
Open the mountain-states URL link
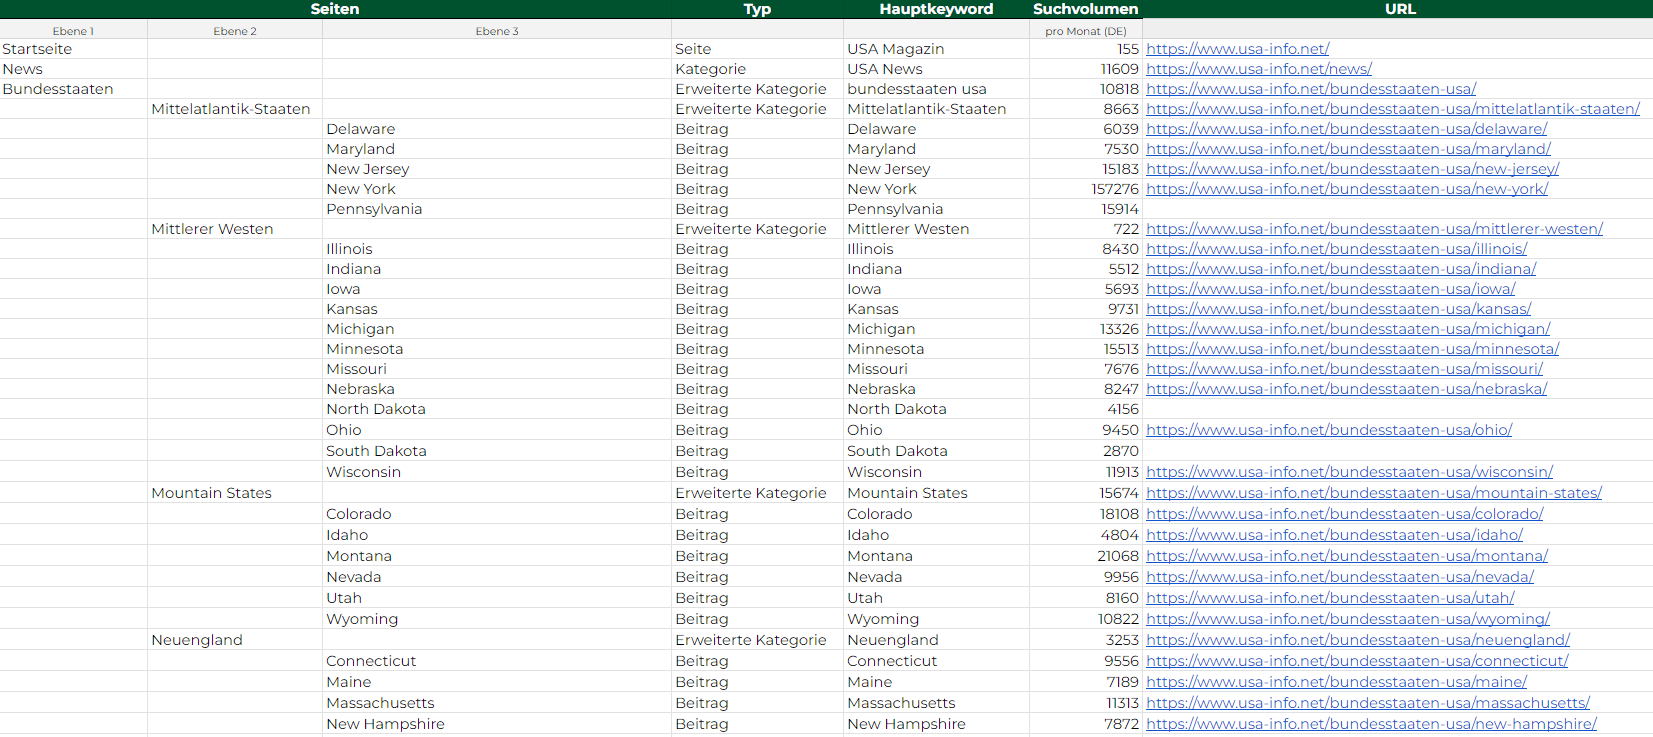click(x=1374, y=493)
